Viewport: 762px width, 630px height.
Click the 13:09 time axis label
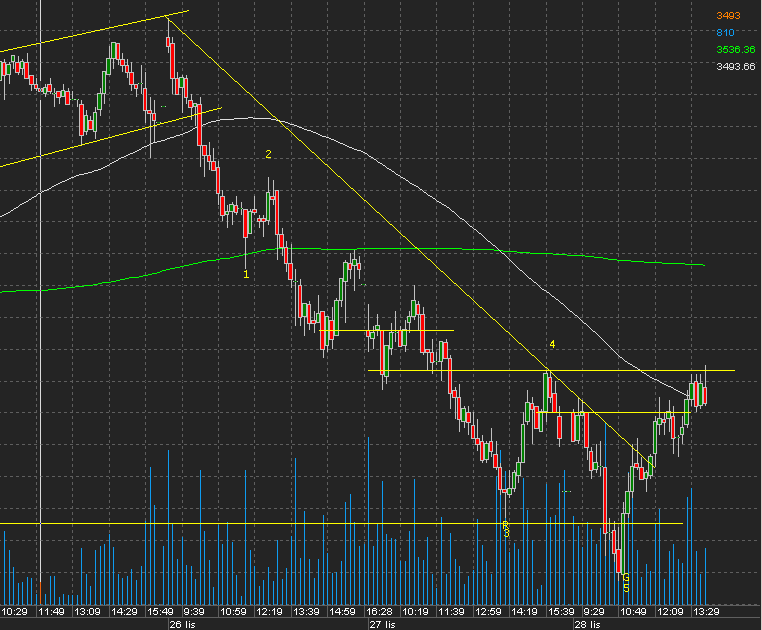(x=87, y=610)
